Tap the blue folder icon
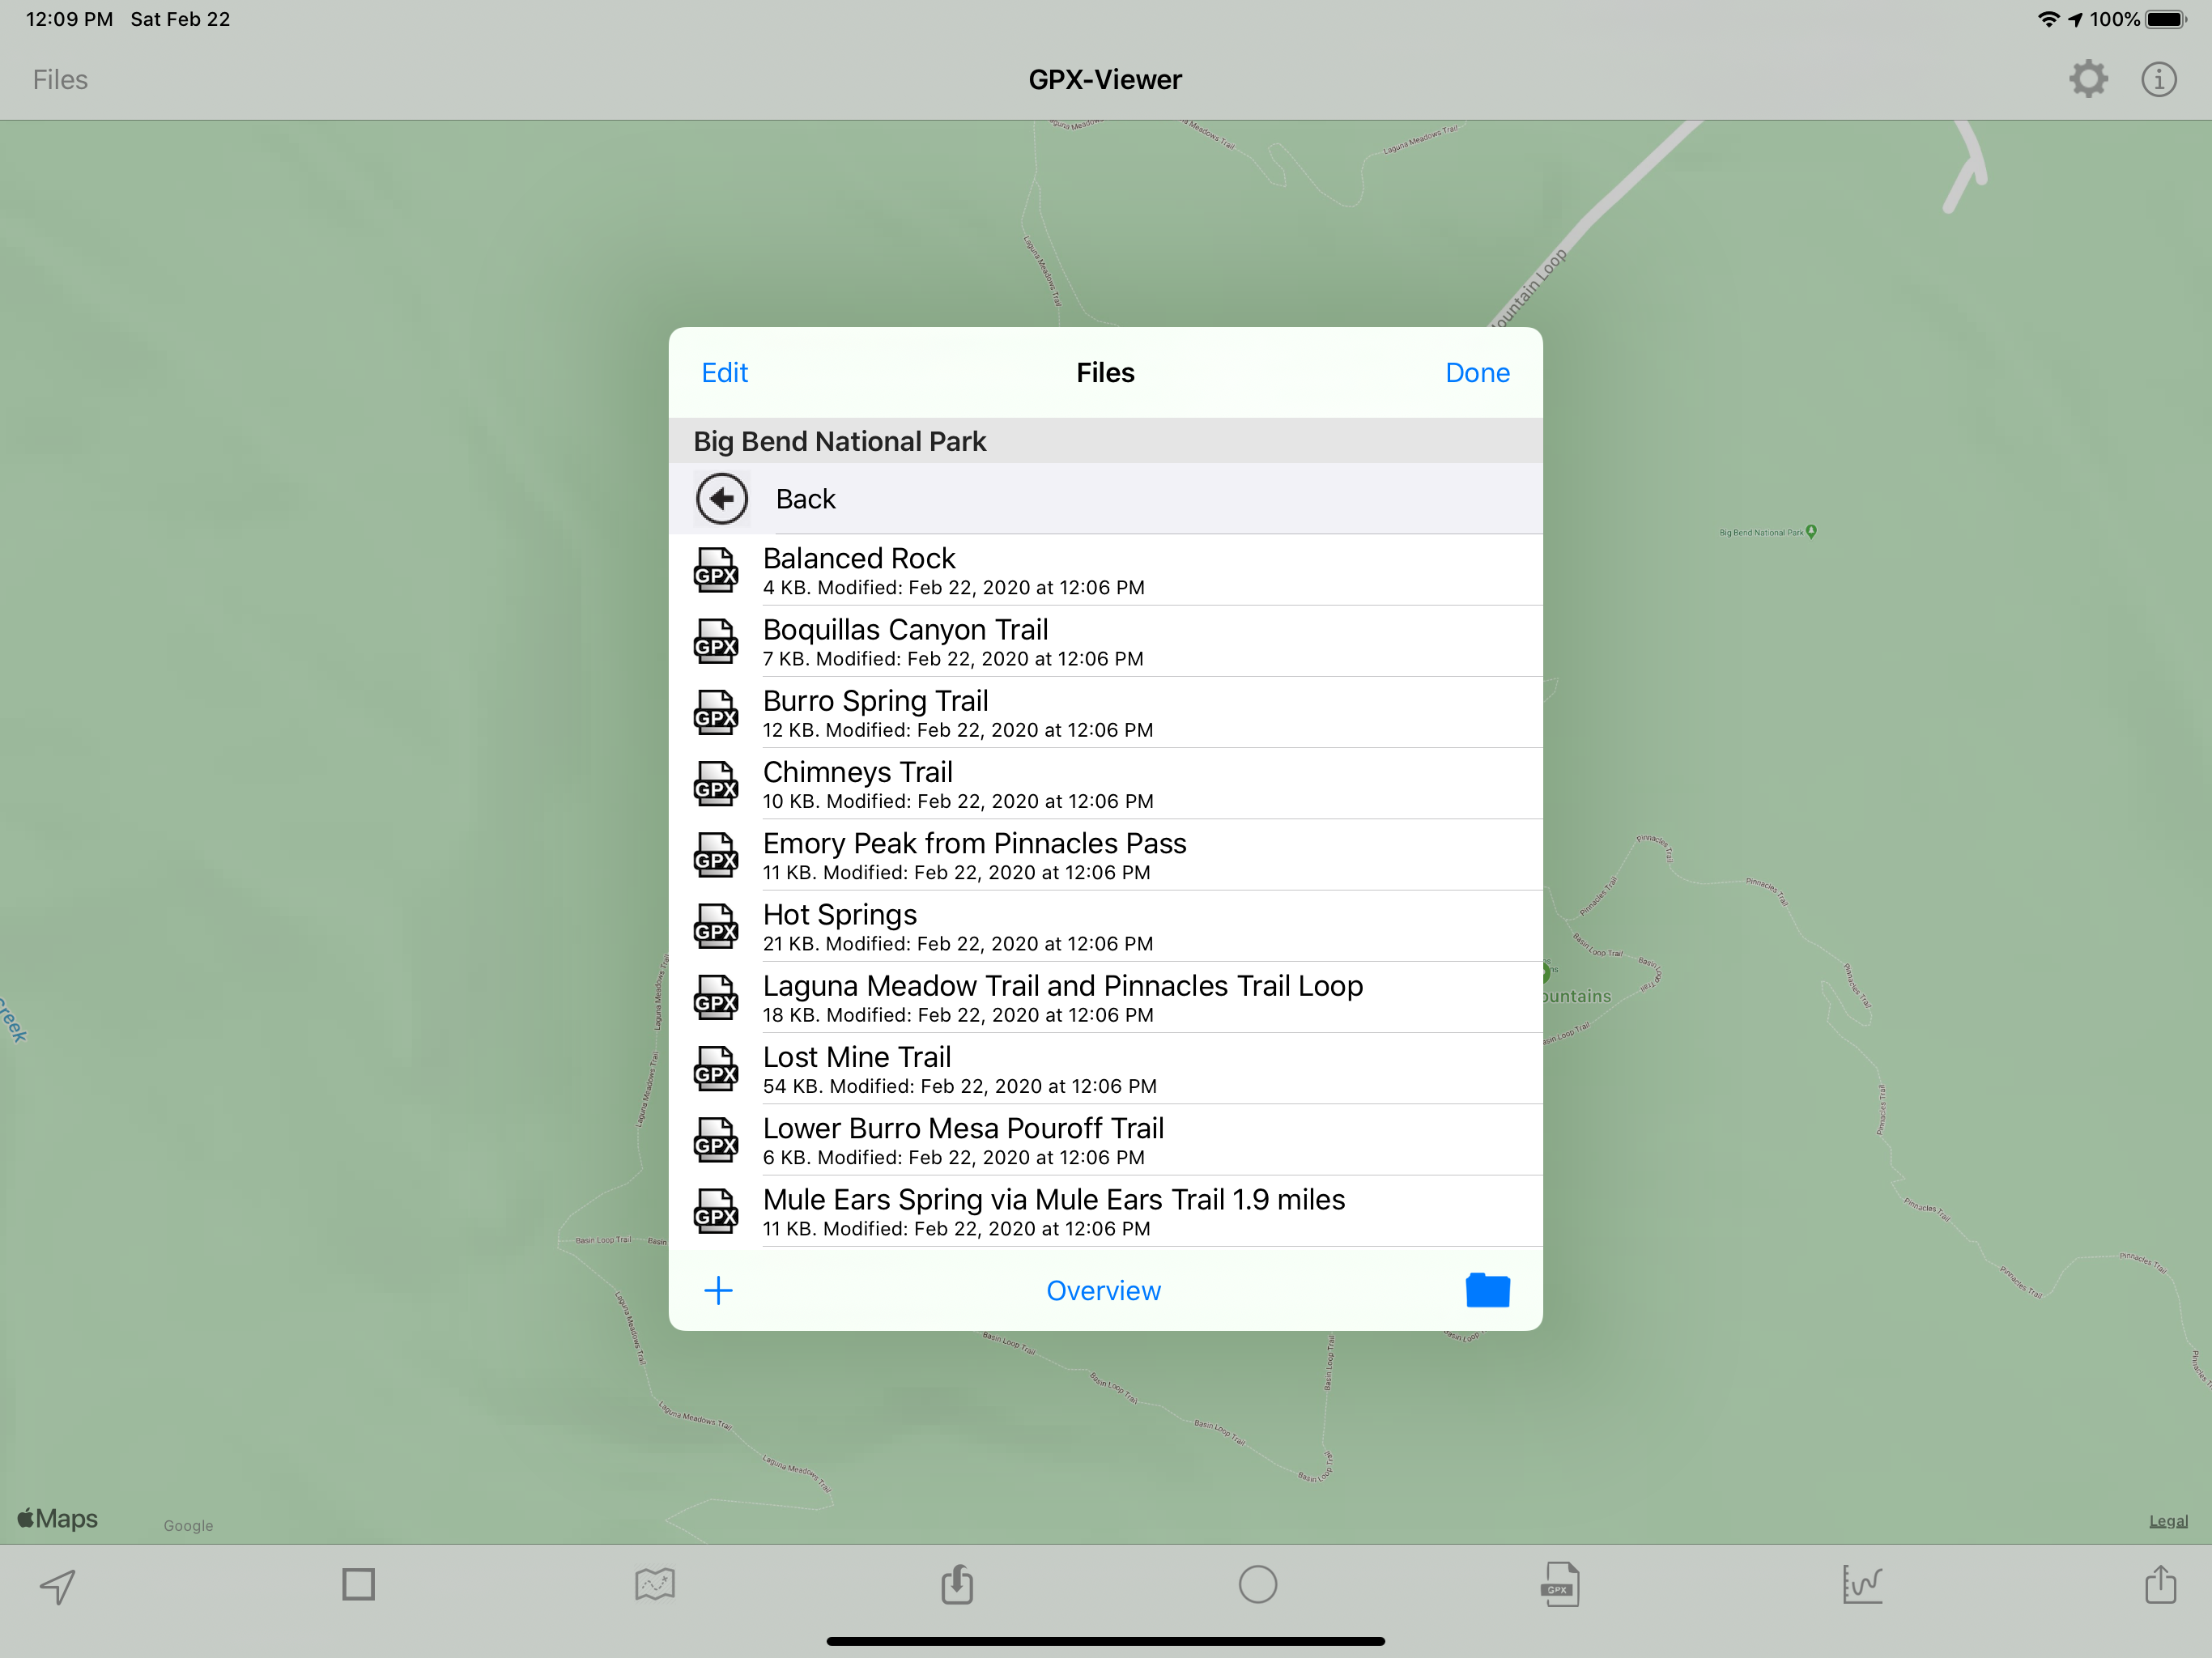Image resolution: width=2212 pixels, height=1658 pixels. [x=1487, y=1290]
